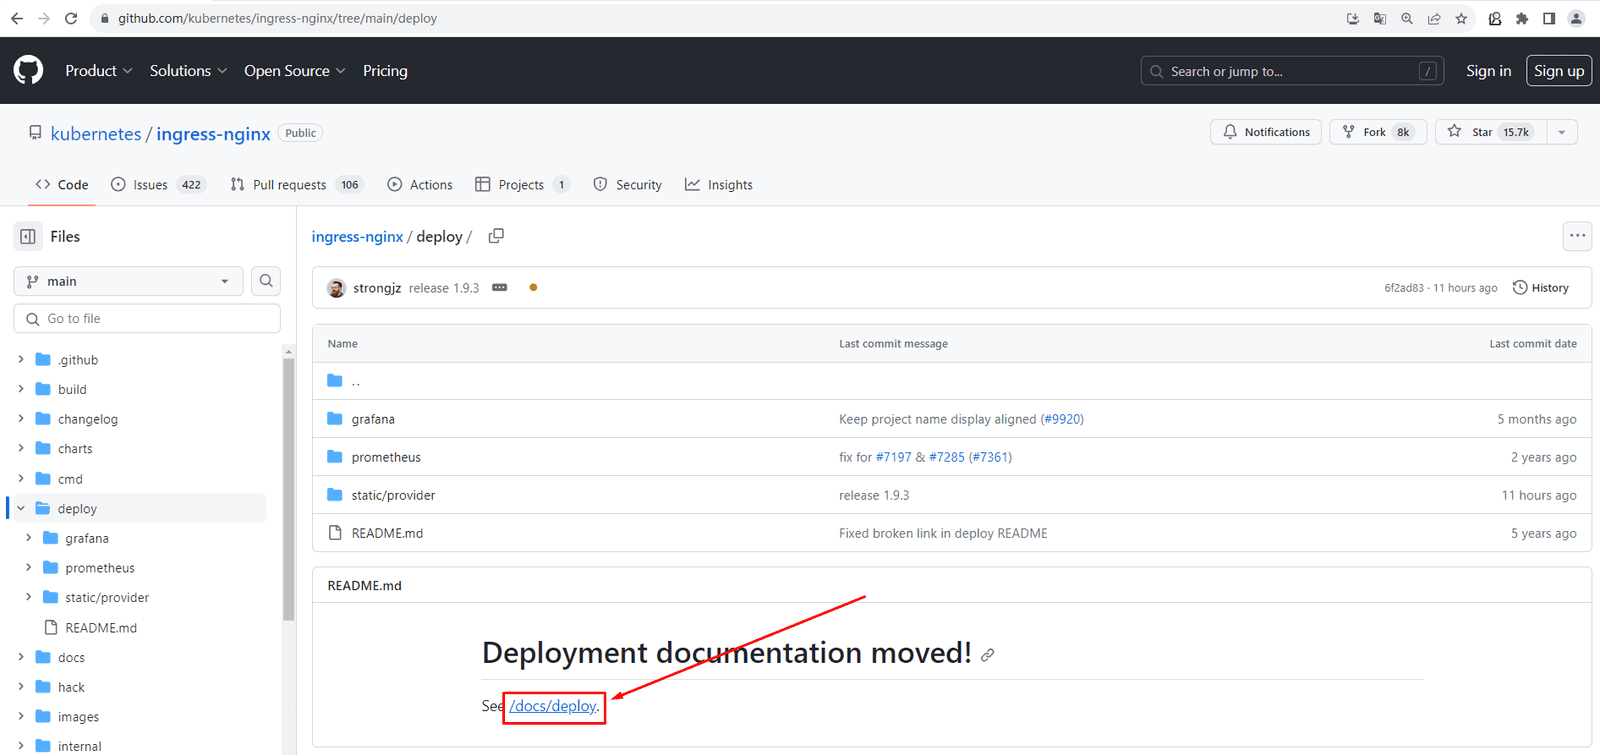Viewport: 1600px width, 755px height.
Task: Click the browser address bar URL
Action: pos(277,18)
